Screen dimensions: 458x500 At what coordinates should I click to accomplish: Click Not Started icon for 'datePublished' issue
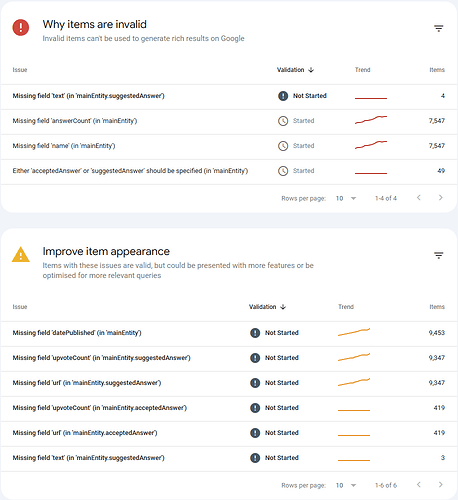pyautogui.click(x=255, y=333)
